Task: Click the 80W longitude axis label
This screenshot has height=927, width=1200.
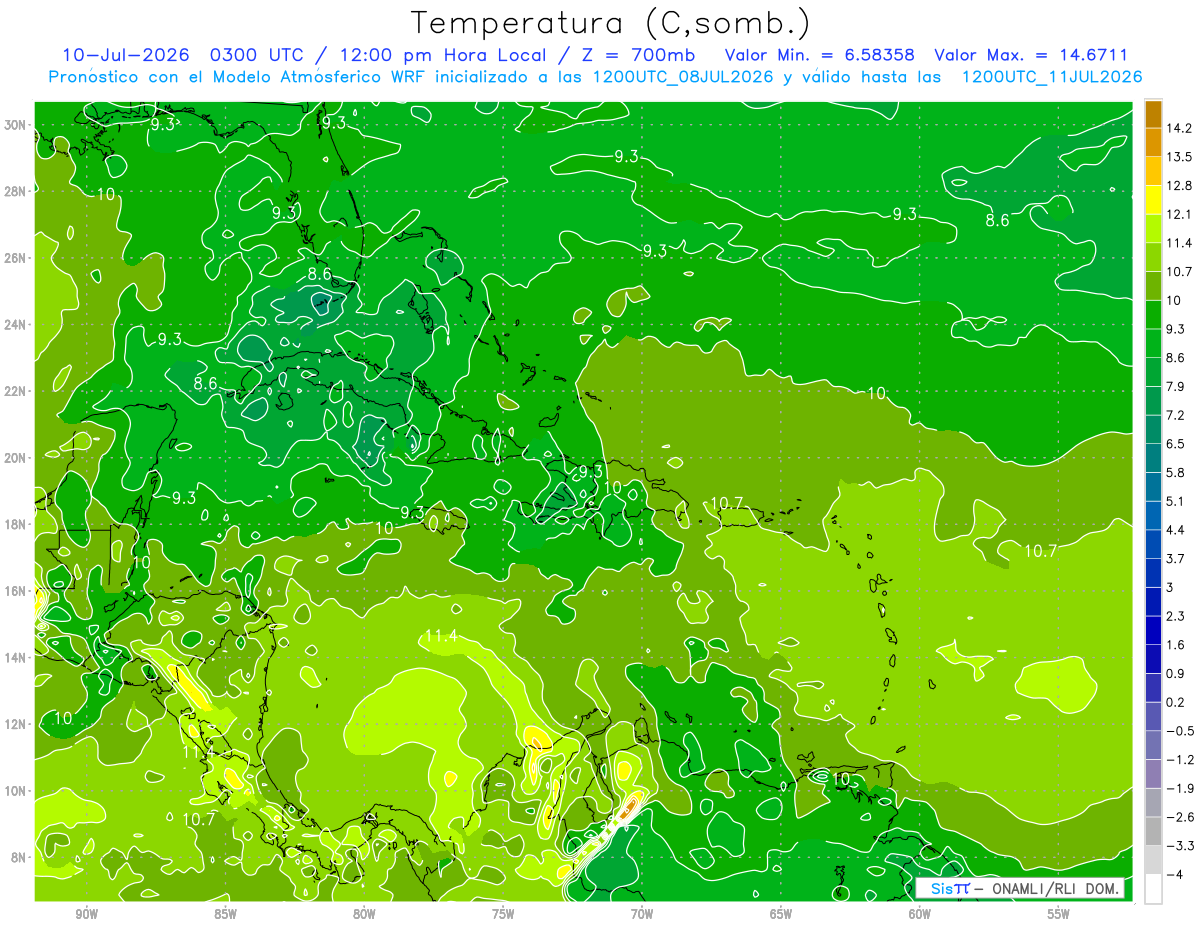Action: pos(364,914)
